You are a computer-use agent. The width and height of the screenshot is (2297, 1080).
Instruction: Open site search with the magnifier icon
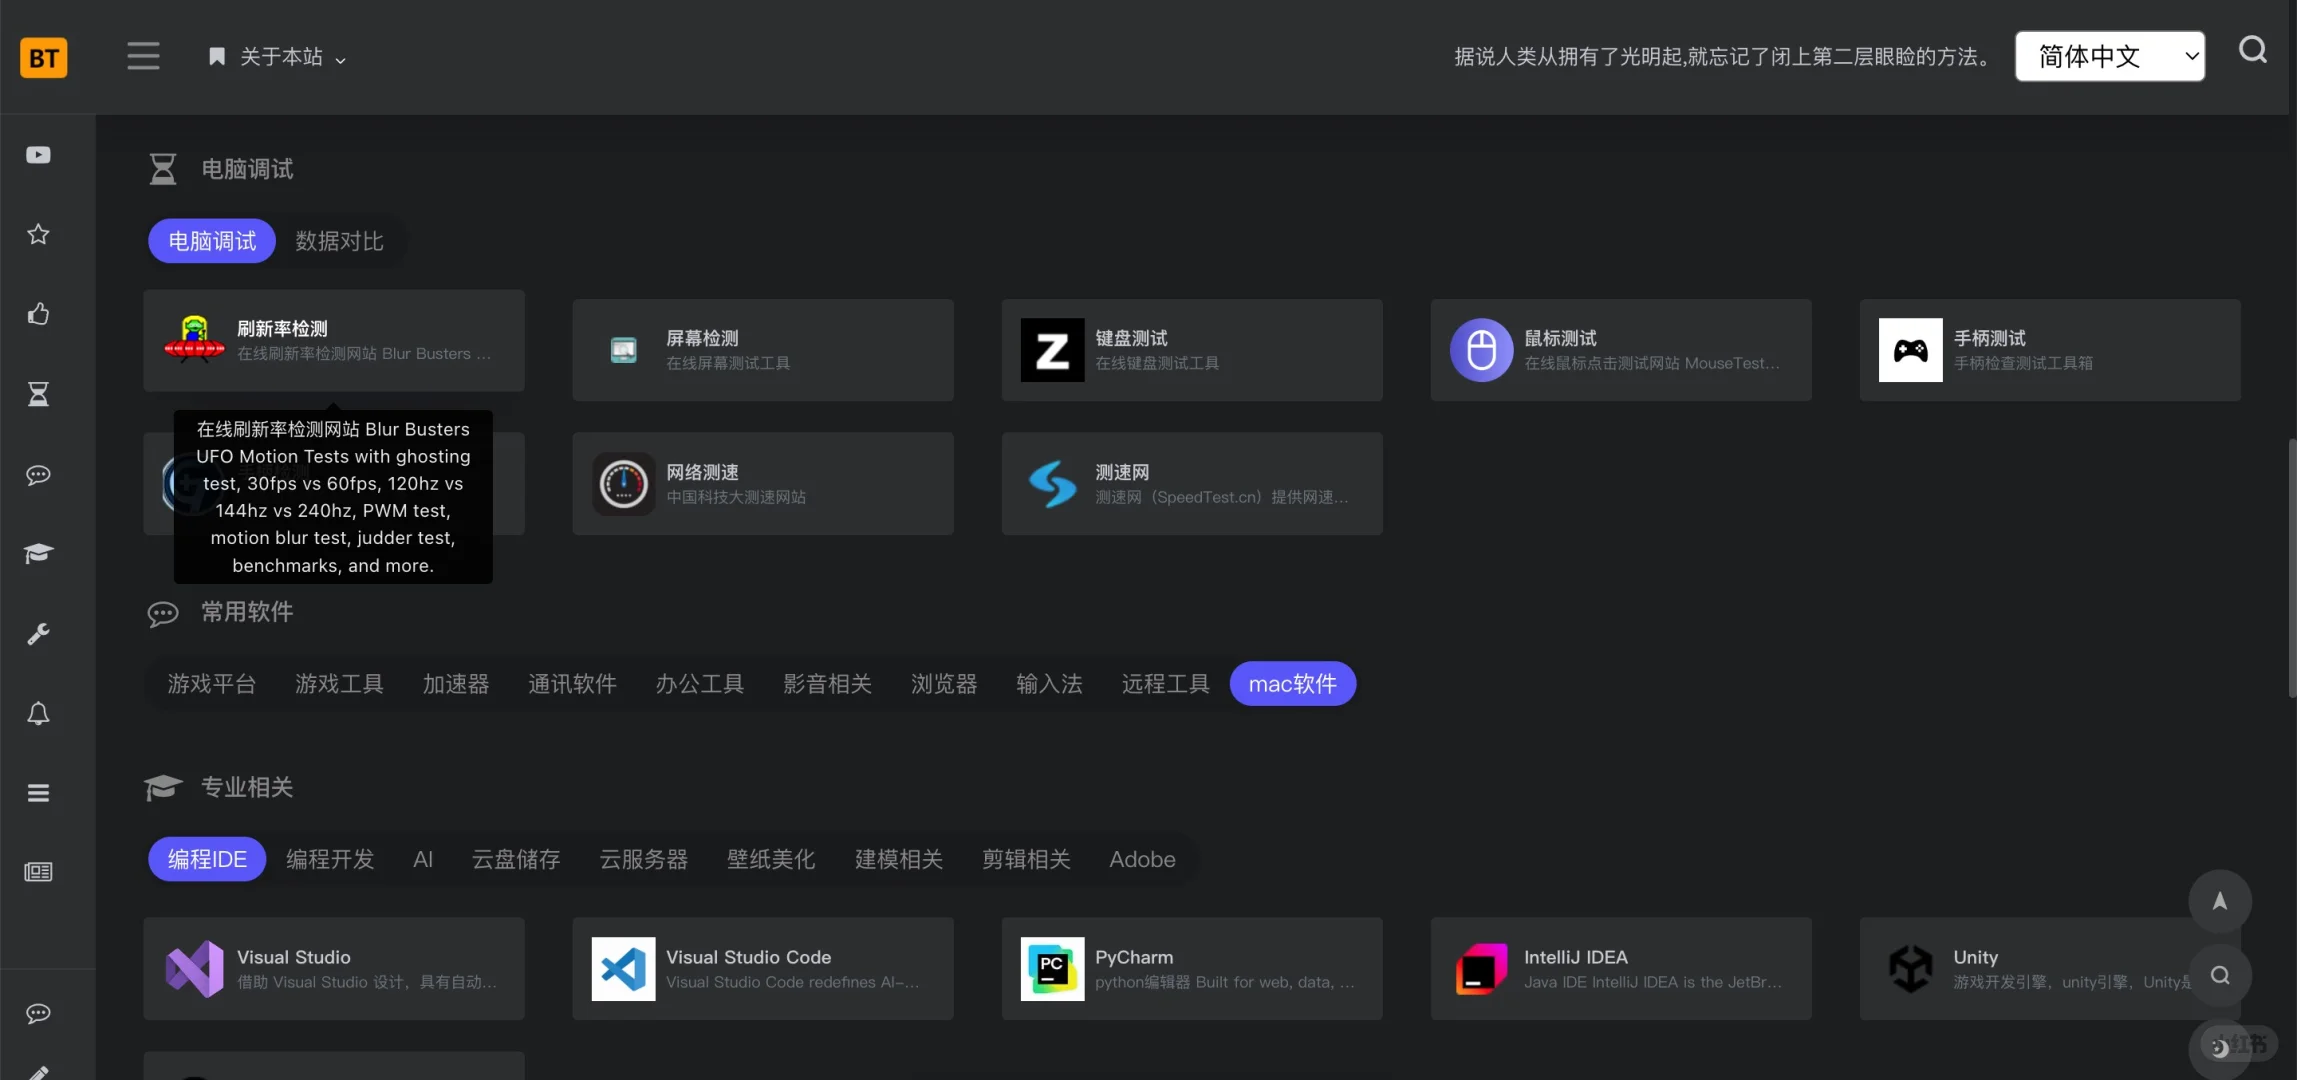point(2252,50)
